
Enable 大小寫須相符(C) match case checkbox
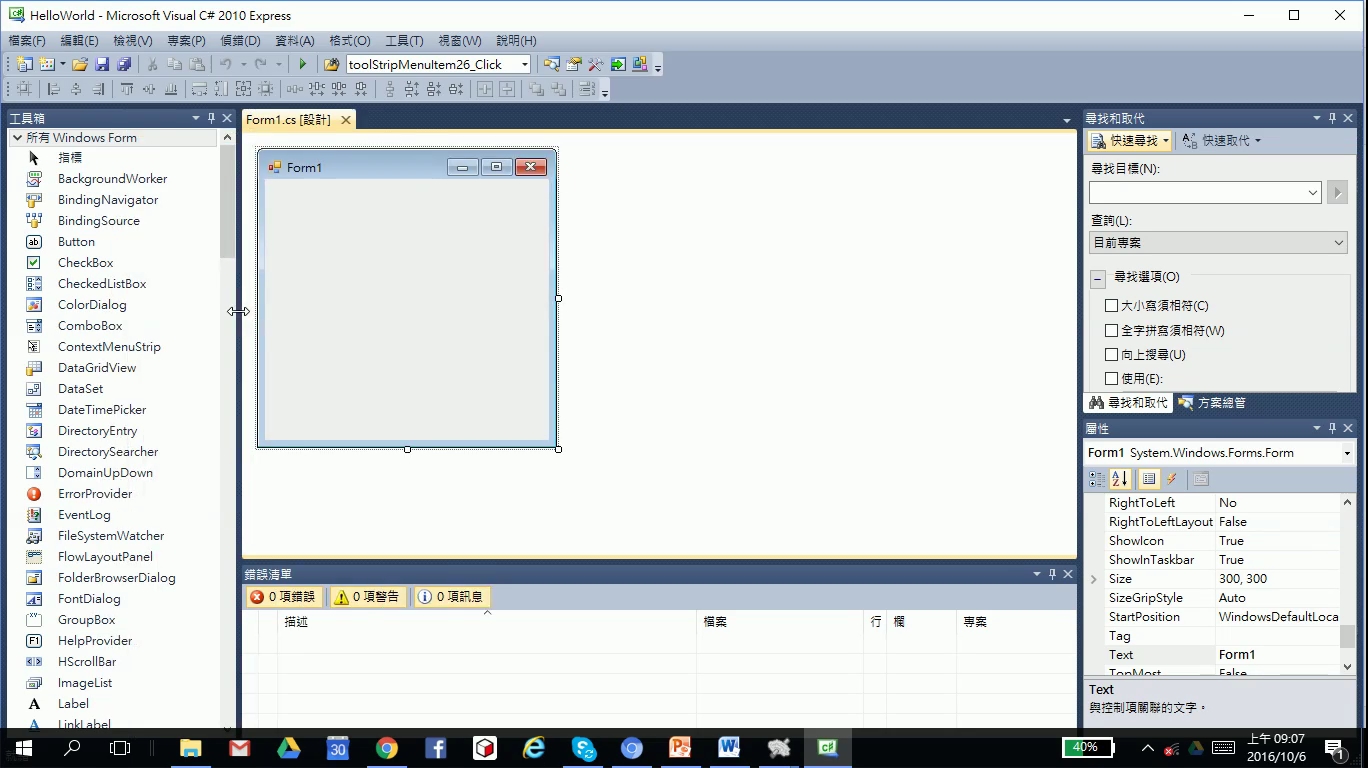[1111, 306]
